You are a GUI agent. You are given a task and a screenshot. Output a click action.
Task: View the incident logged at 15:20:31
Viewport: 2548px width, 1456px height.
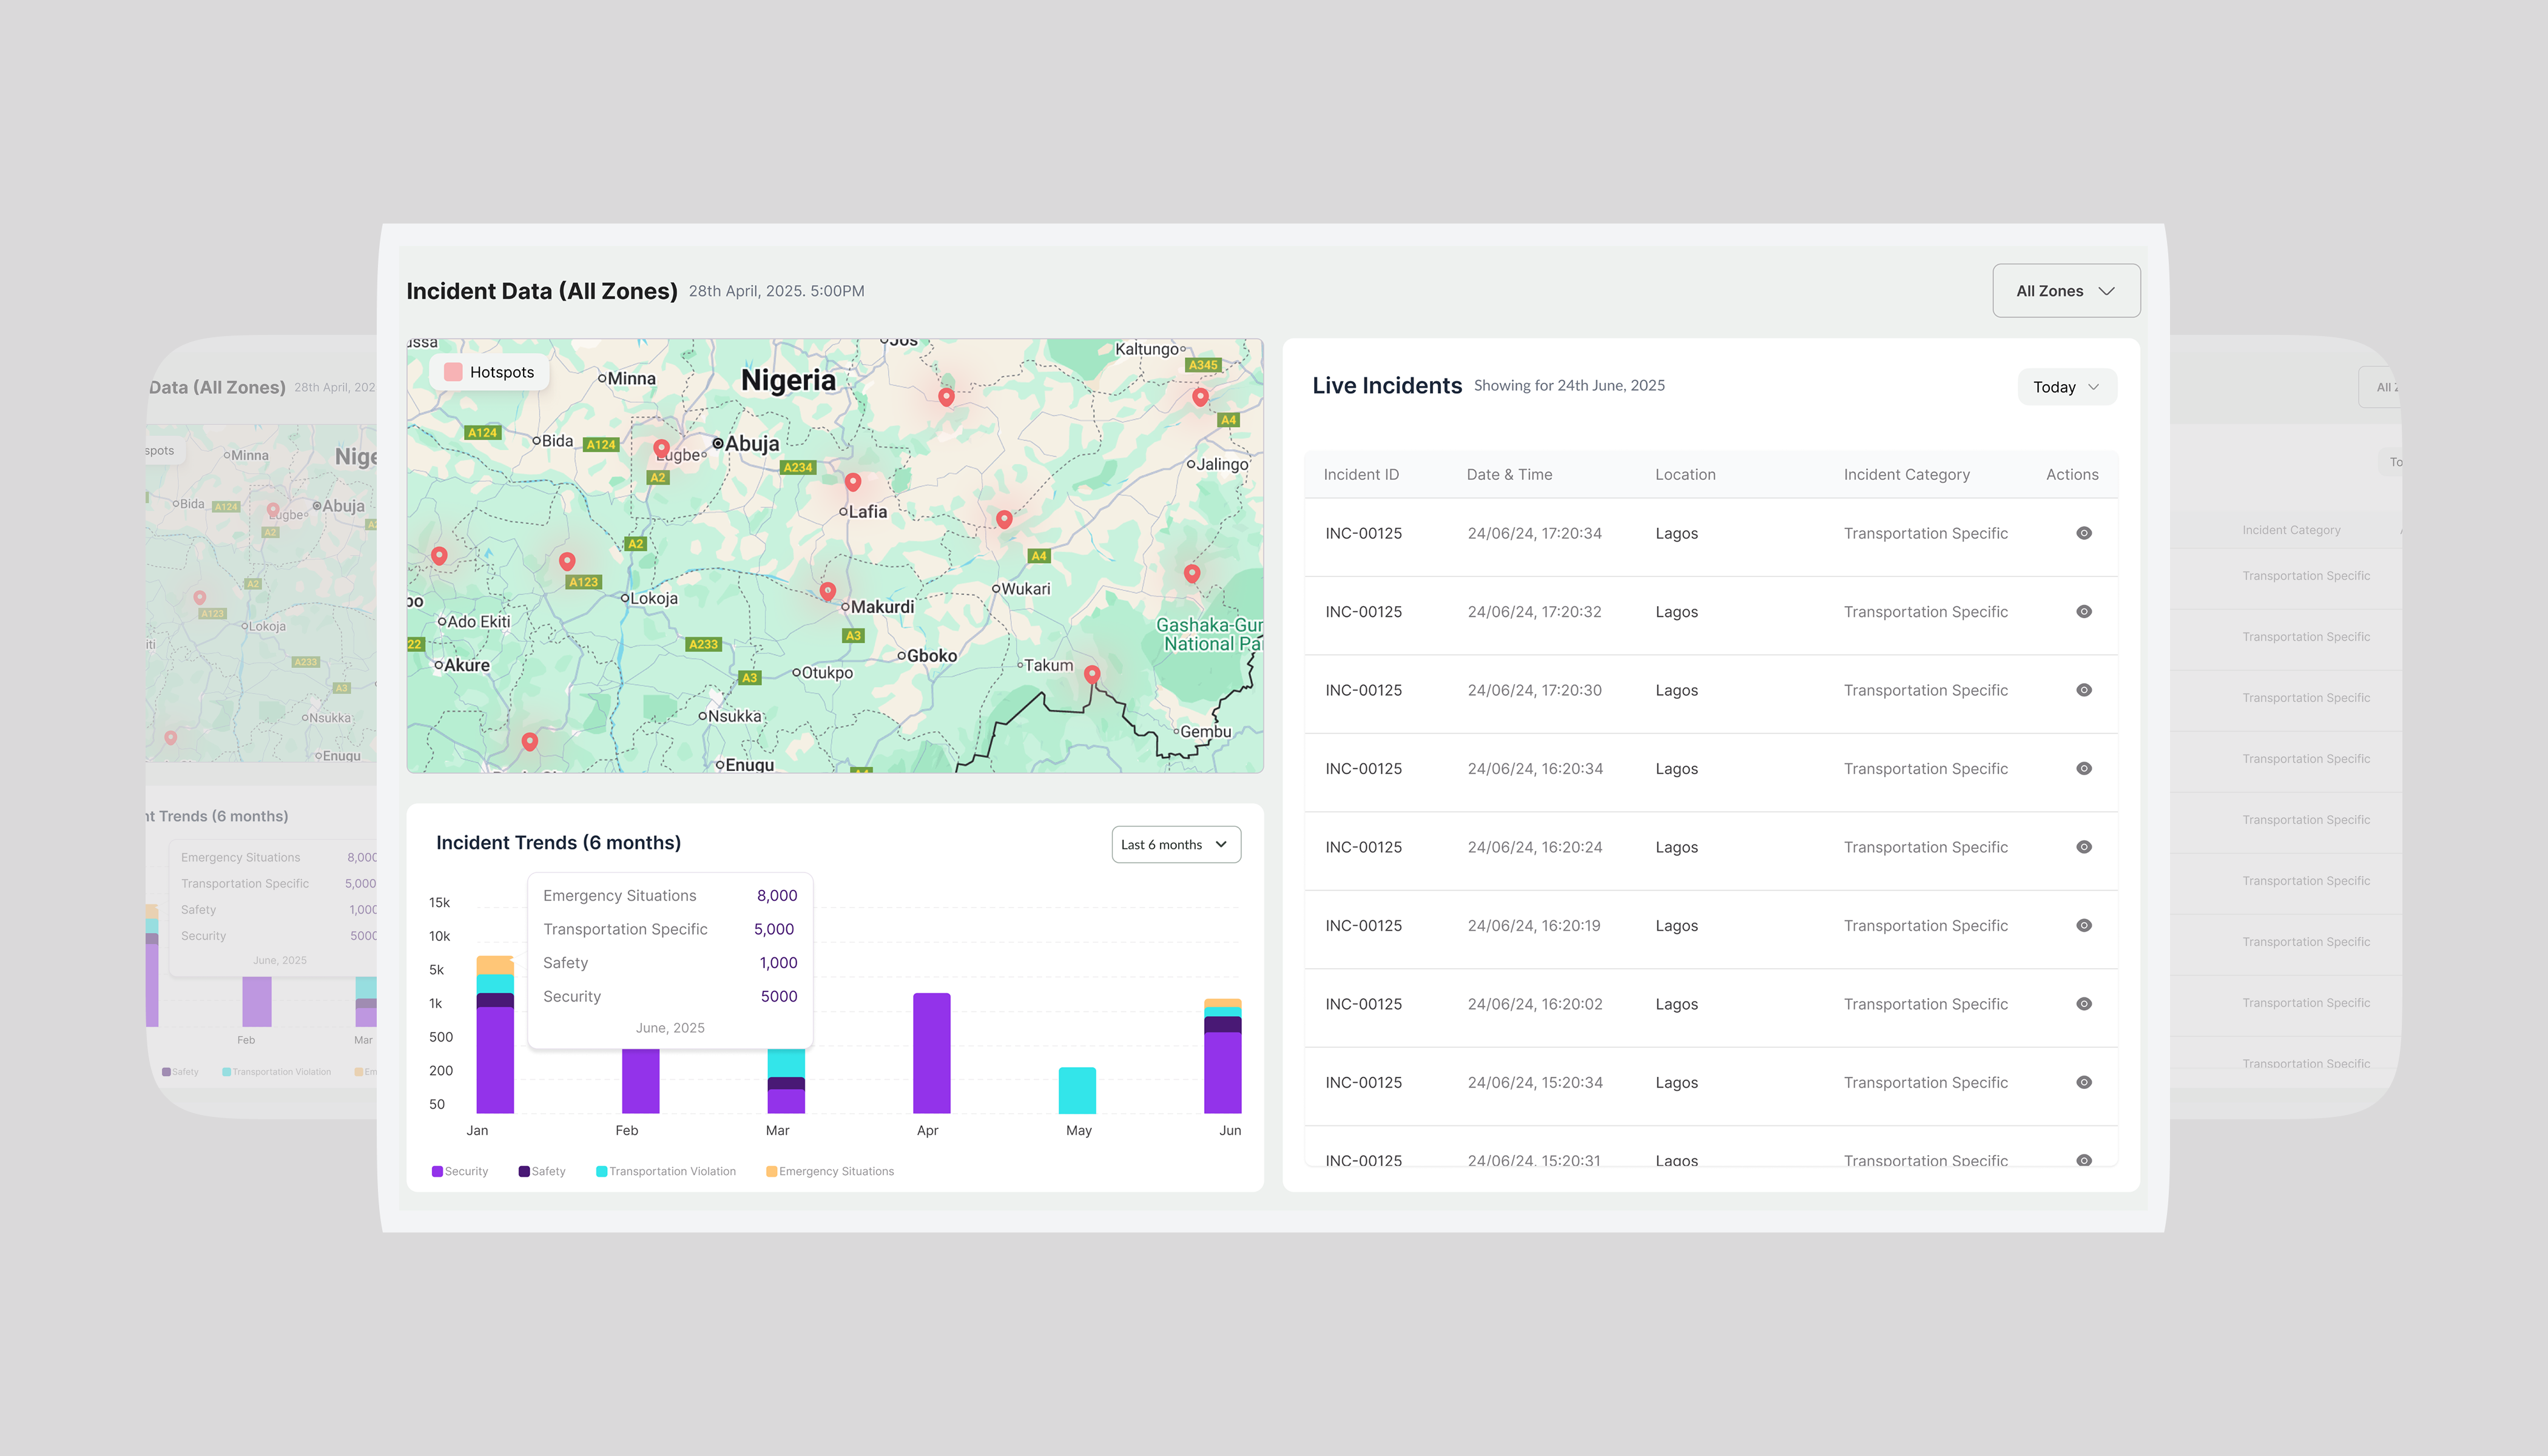tap(2084, 1161)
